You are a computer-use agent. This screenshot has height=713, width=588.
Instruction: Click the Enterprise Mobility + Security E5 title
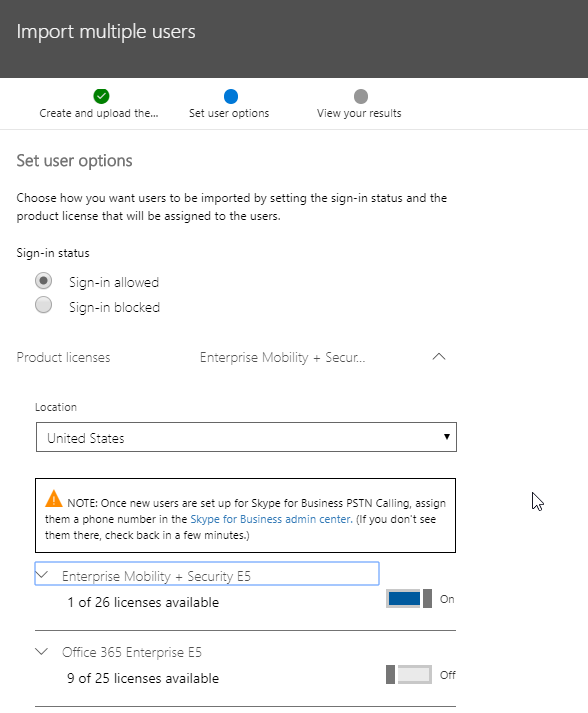[x=156, y=576]
